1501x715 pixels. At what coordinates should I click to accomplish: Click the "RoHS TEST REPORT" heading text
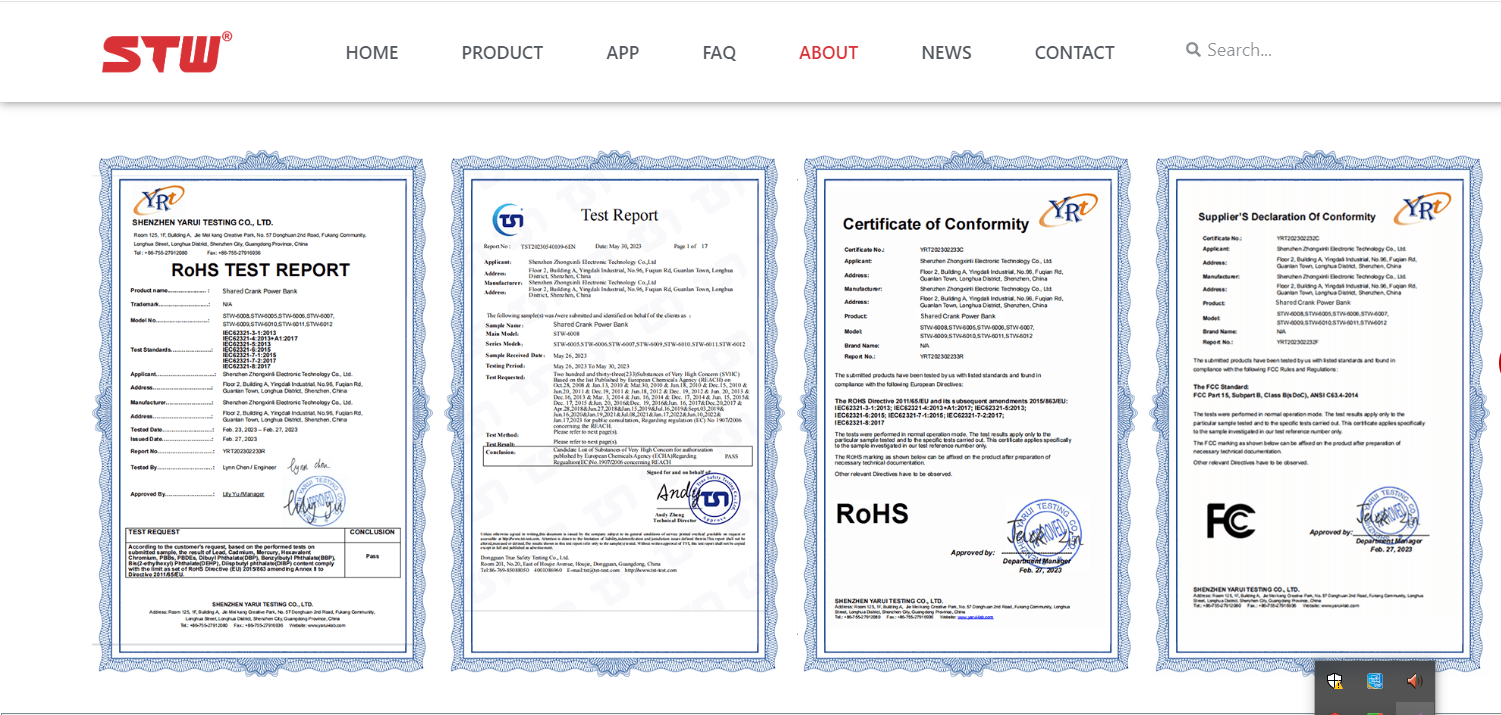click(x=260, y=270)
